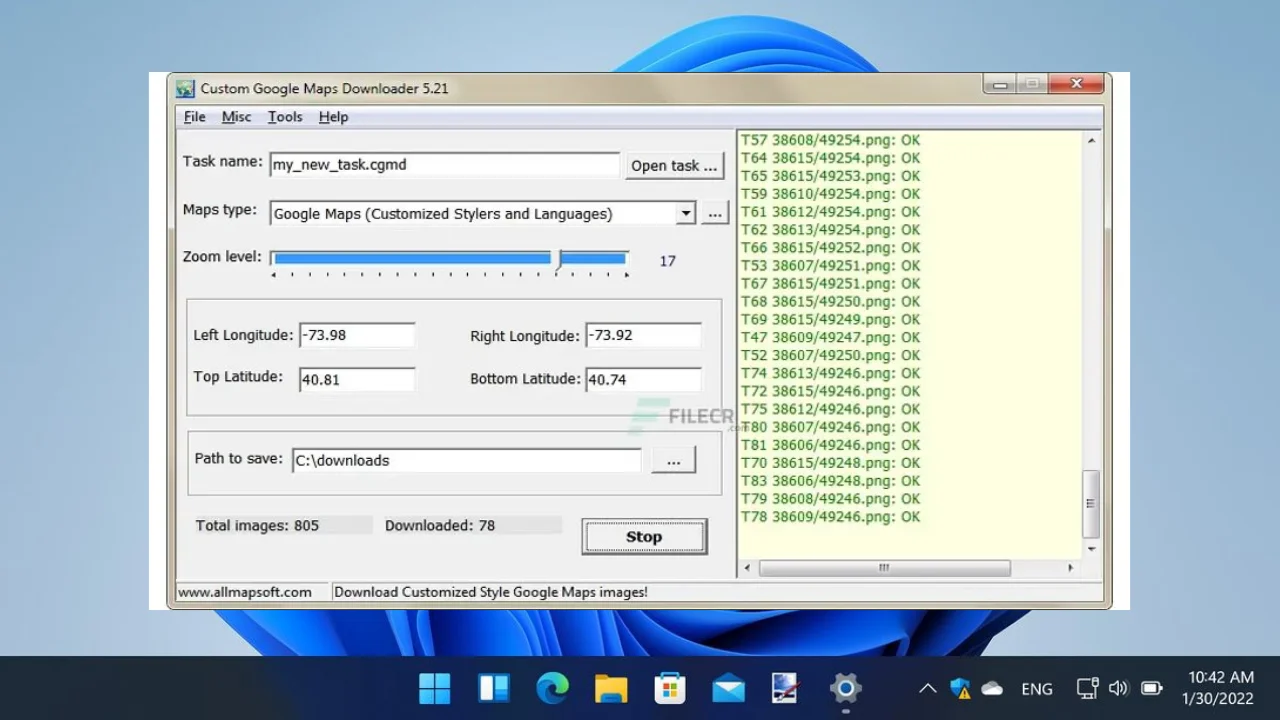Viewport: 1280px width, 720px height.
Task: Click log line T53 38607/49251.png: OK
Action: [830, 266]
